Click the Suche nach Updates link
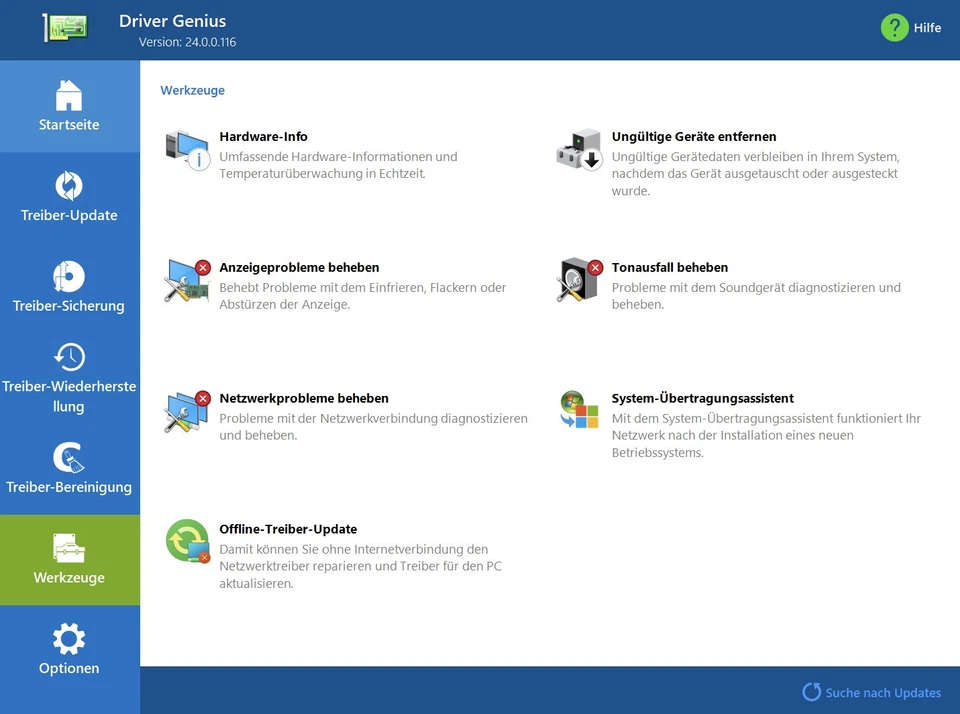 coord(872,692)
